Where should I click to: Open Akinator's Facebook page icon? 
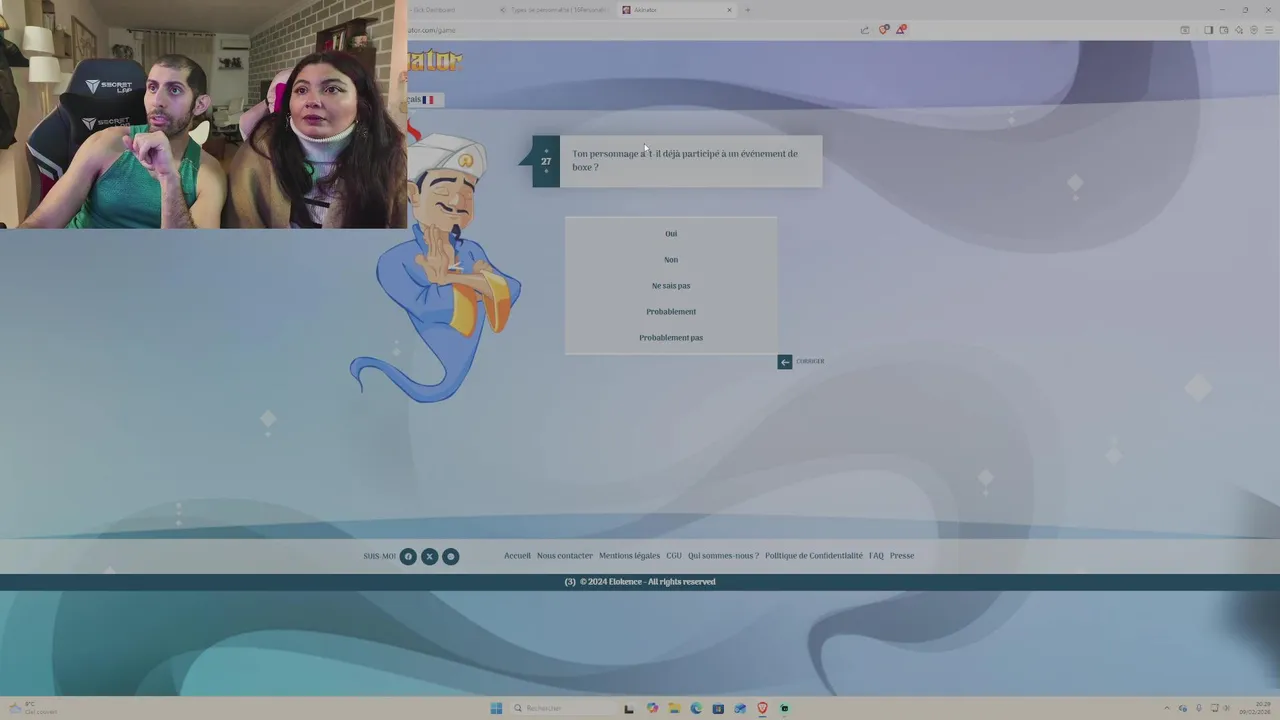click(x=408, y=556)
